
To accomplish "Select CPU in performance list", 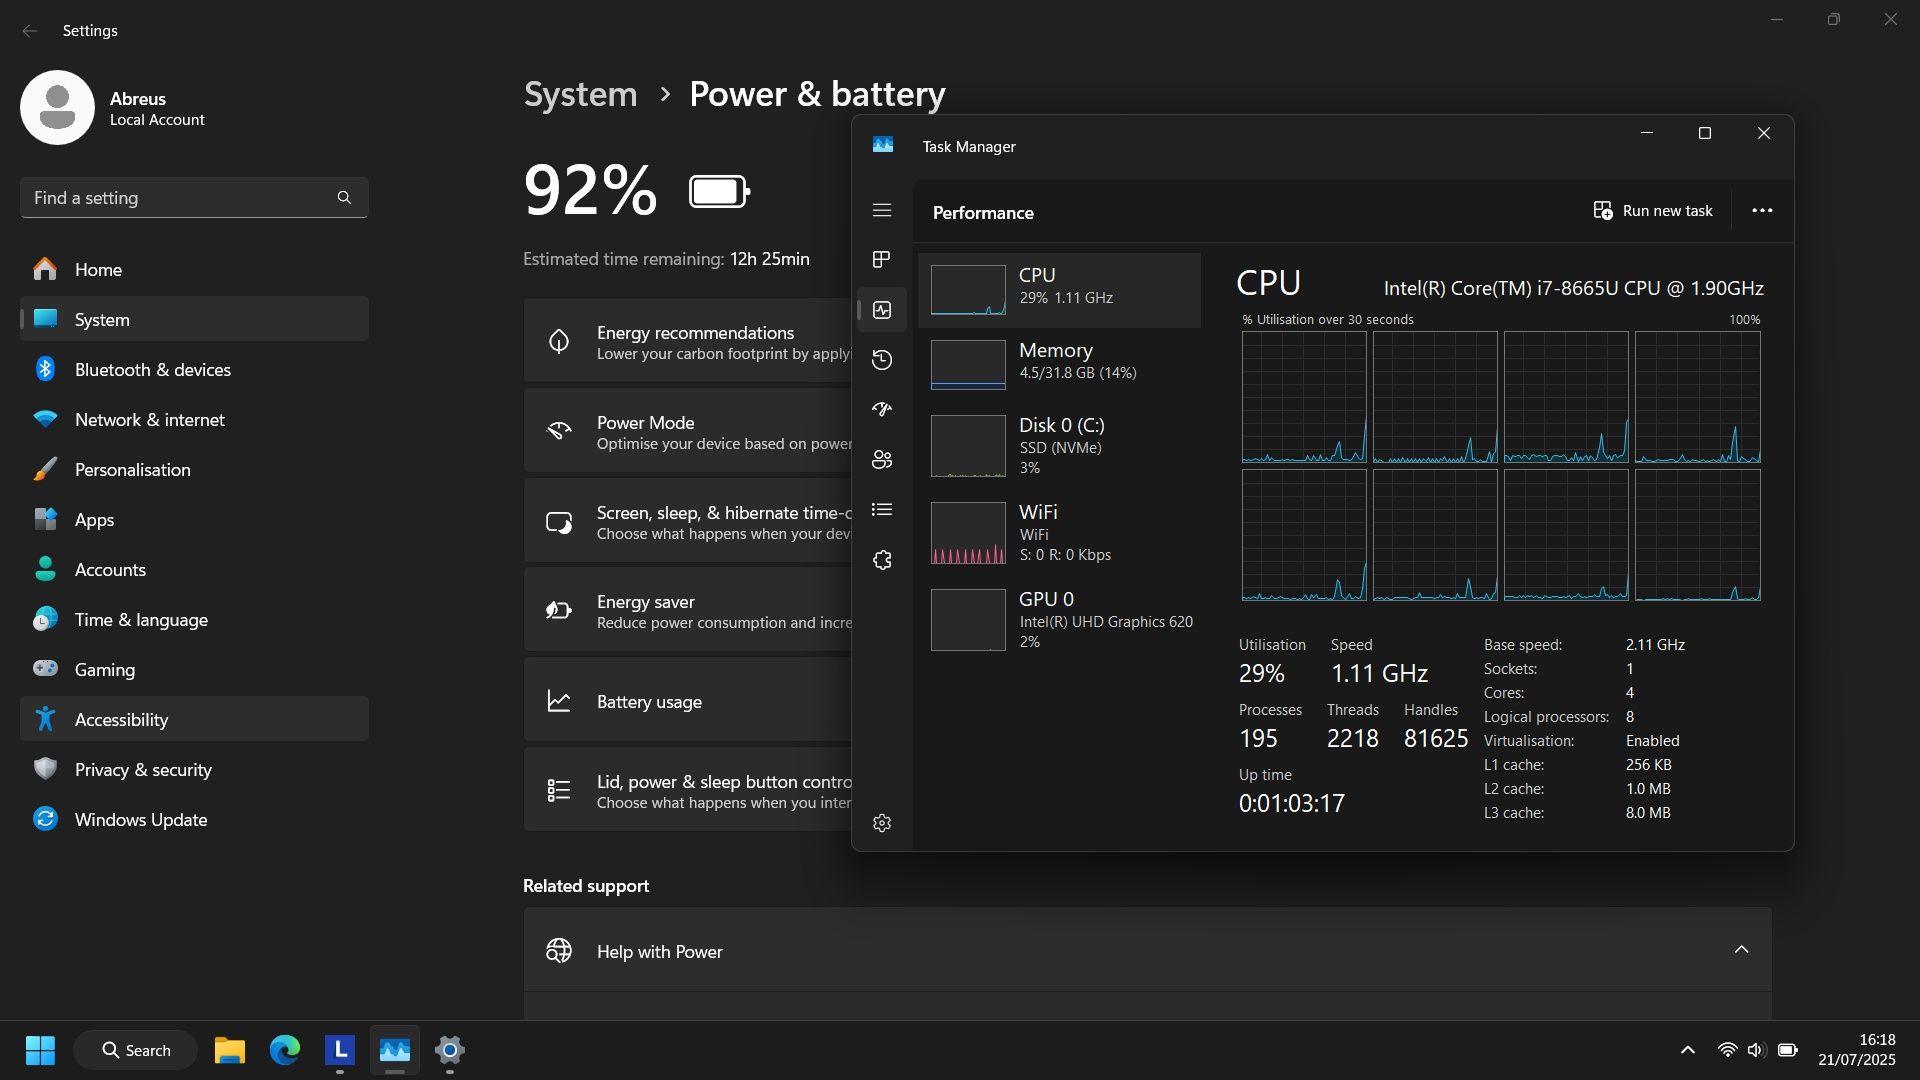I will [x=1059, y=290].
